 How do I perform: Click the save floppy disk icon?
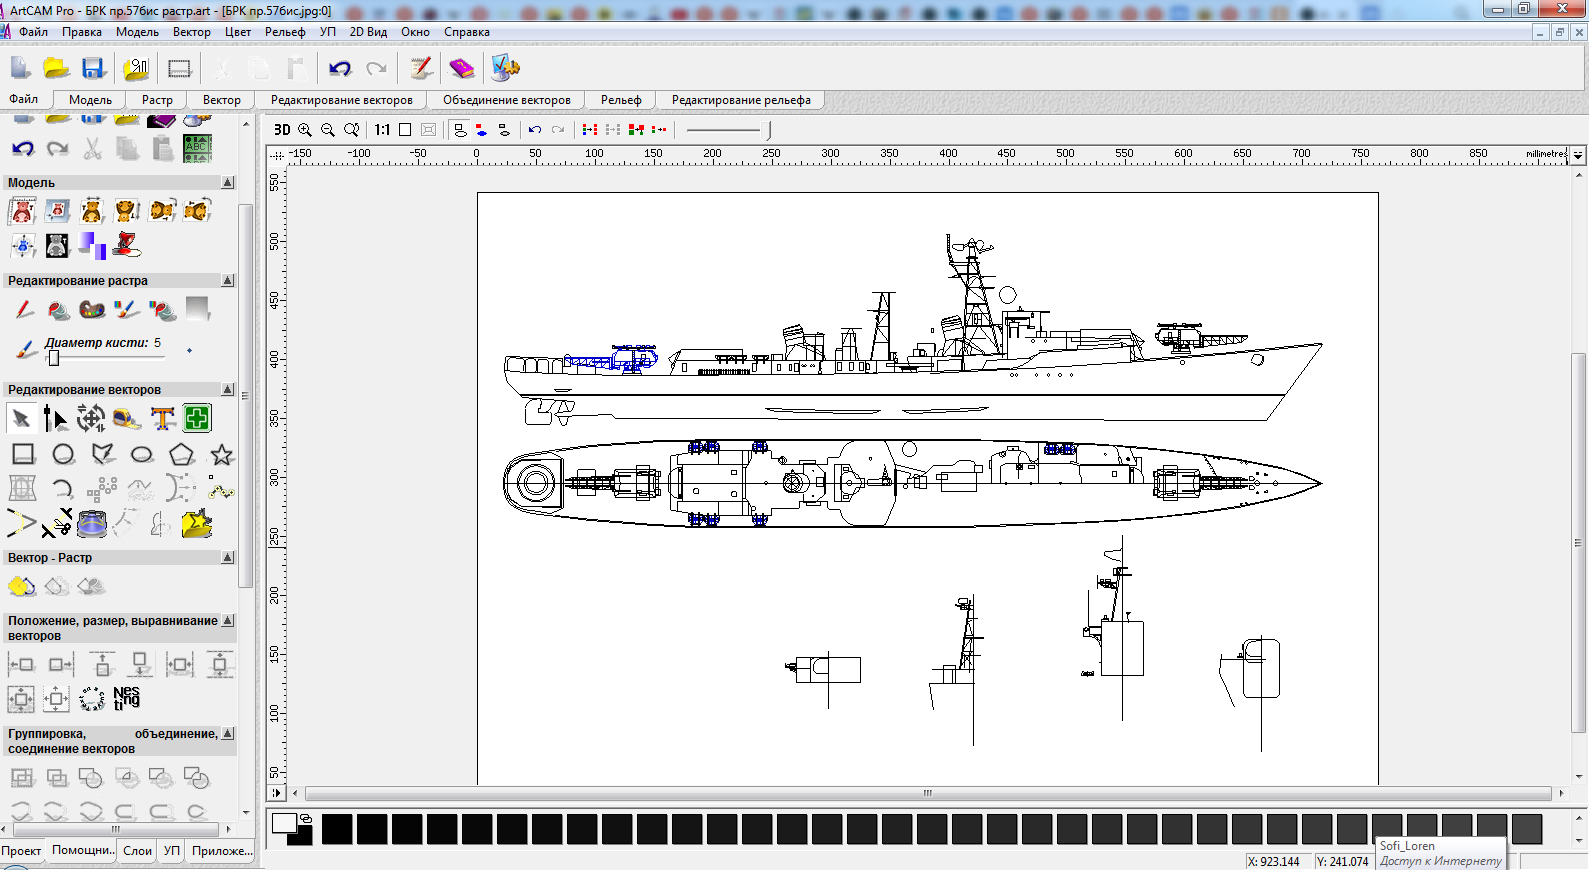93,68
